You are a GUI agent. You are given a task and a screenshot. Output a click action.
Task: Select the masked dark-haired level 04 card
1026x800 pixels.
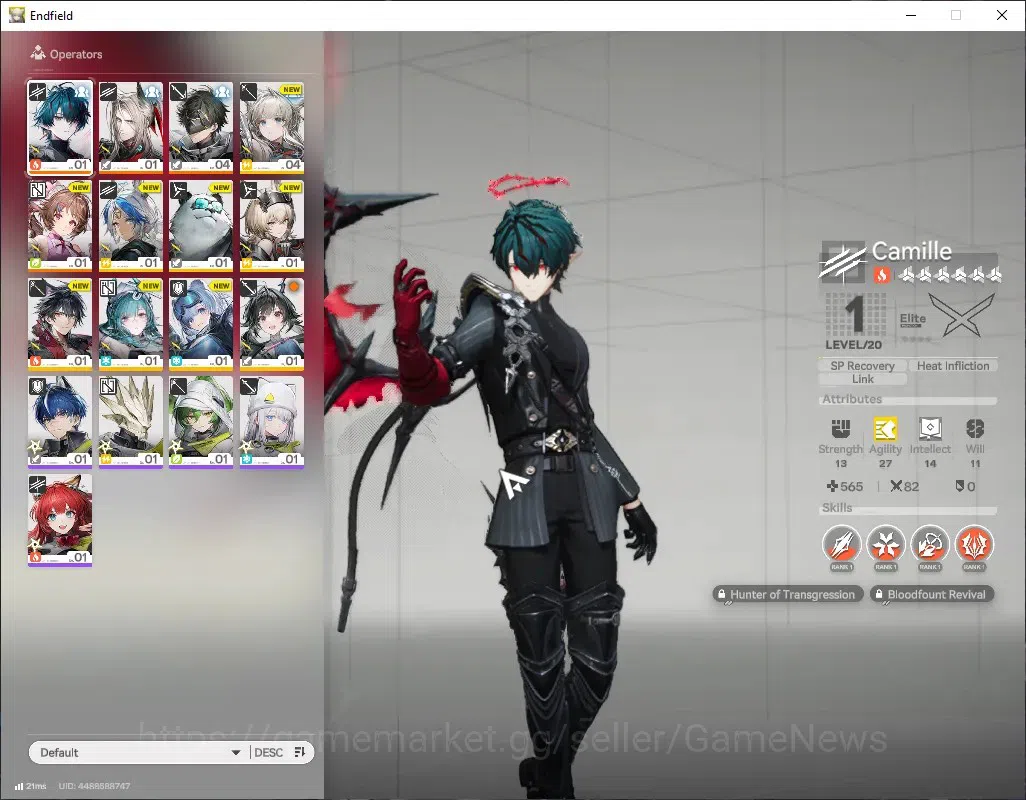point(201,128)
